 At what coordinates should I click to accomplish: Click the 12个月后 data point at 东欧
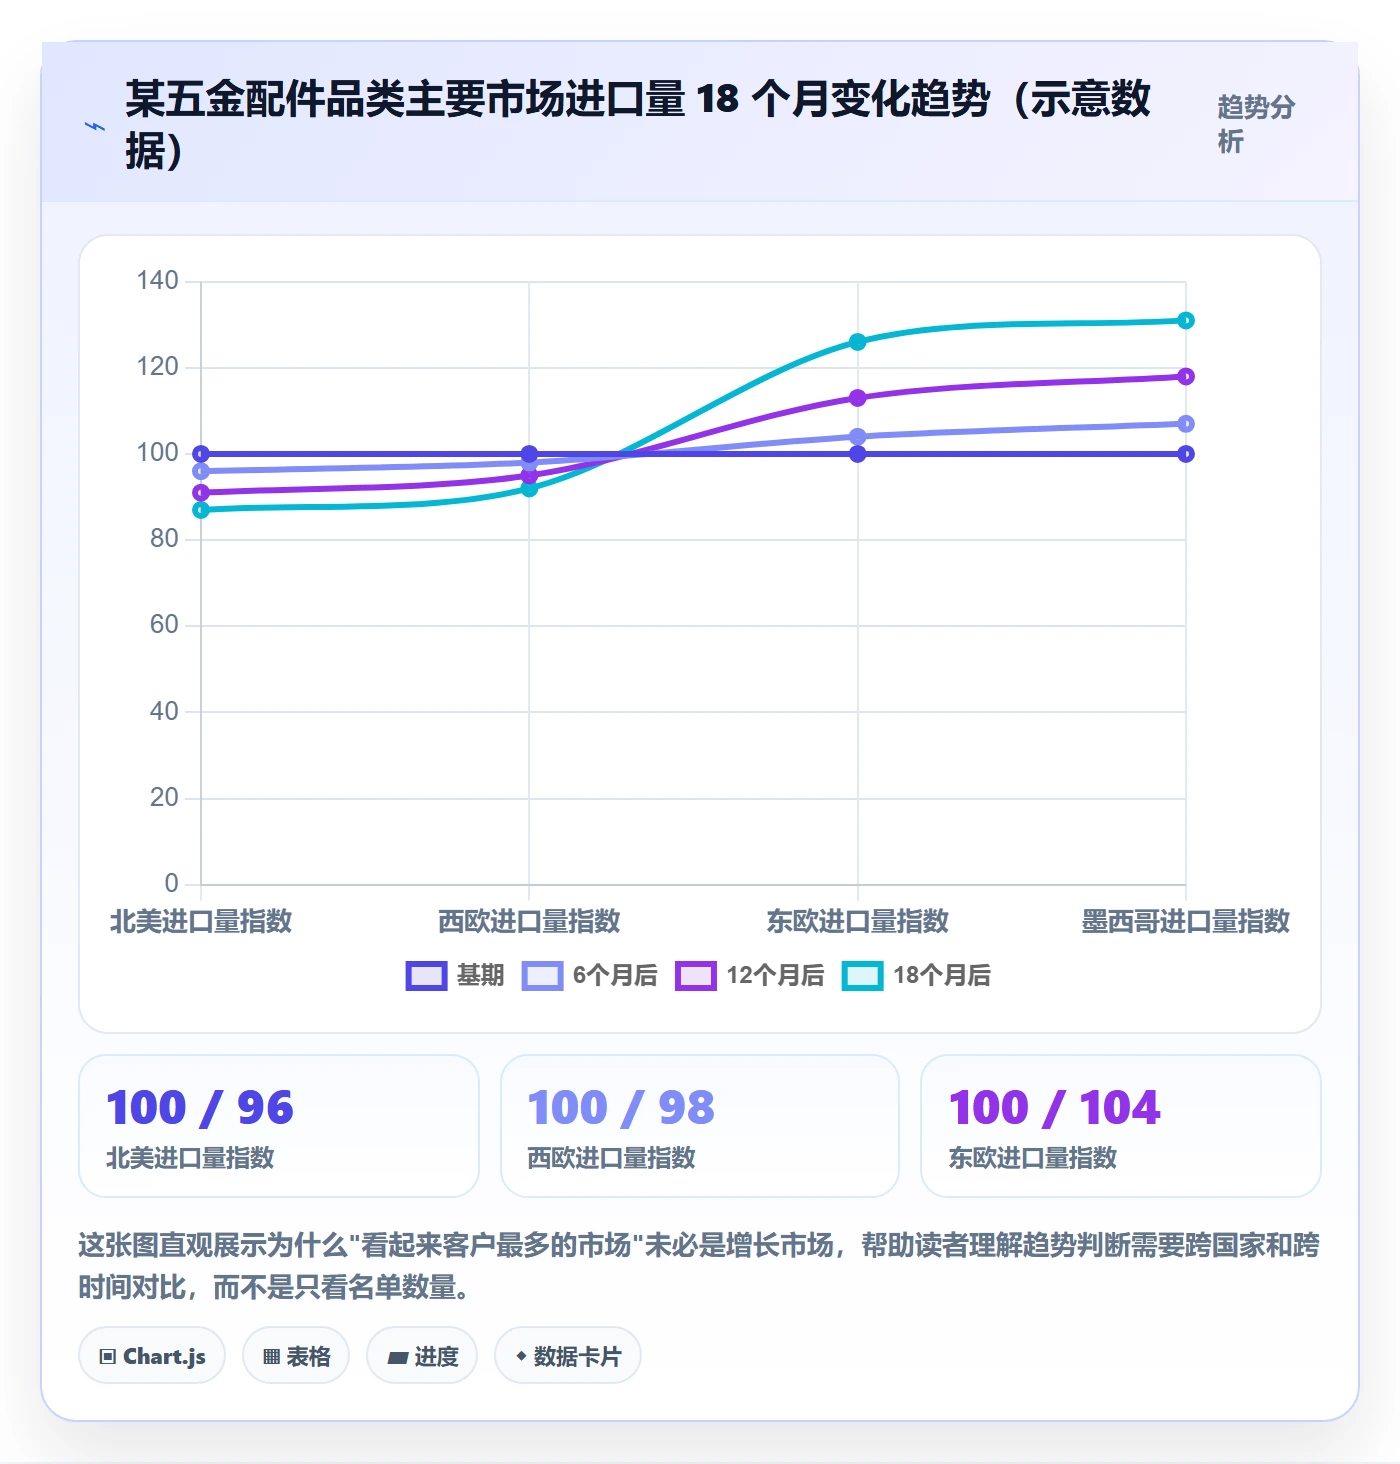(x=857, y=398)
